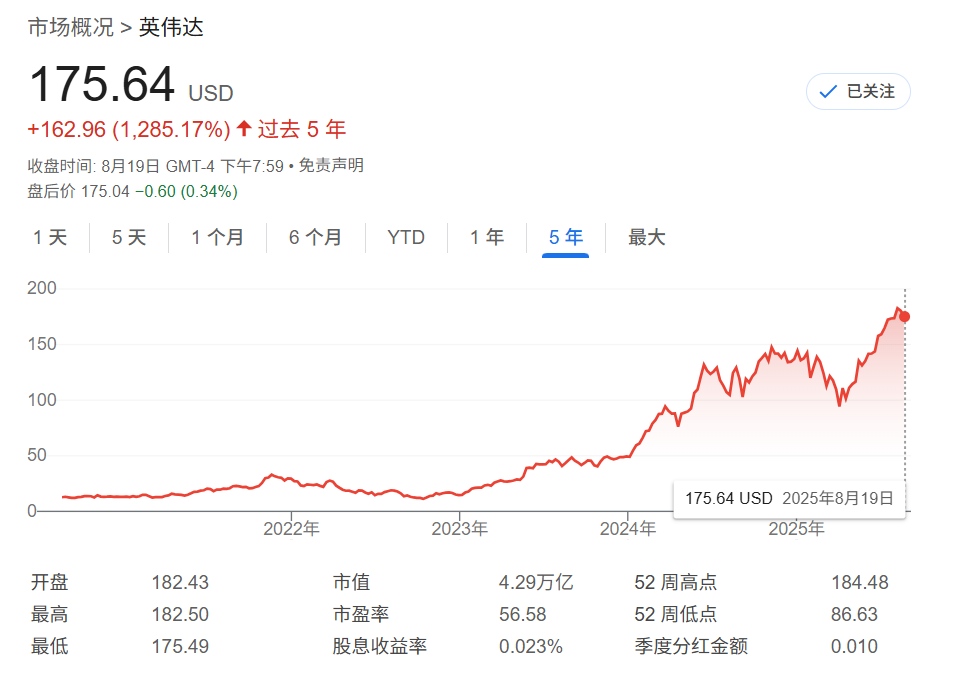
Task: Click the red data point marker on chart
Action: 904,317
